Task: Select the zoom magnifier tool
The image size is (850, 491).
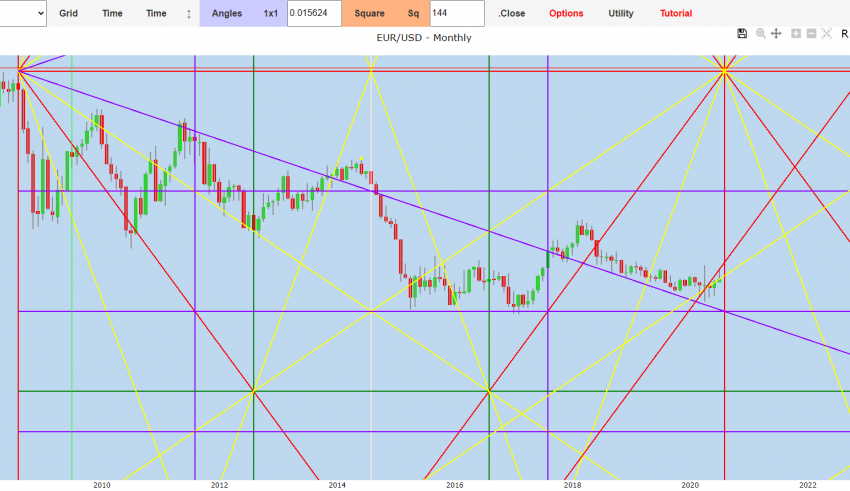Action: pyautogui.click(x=761, y=33)
